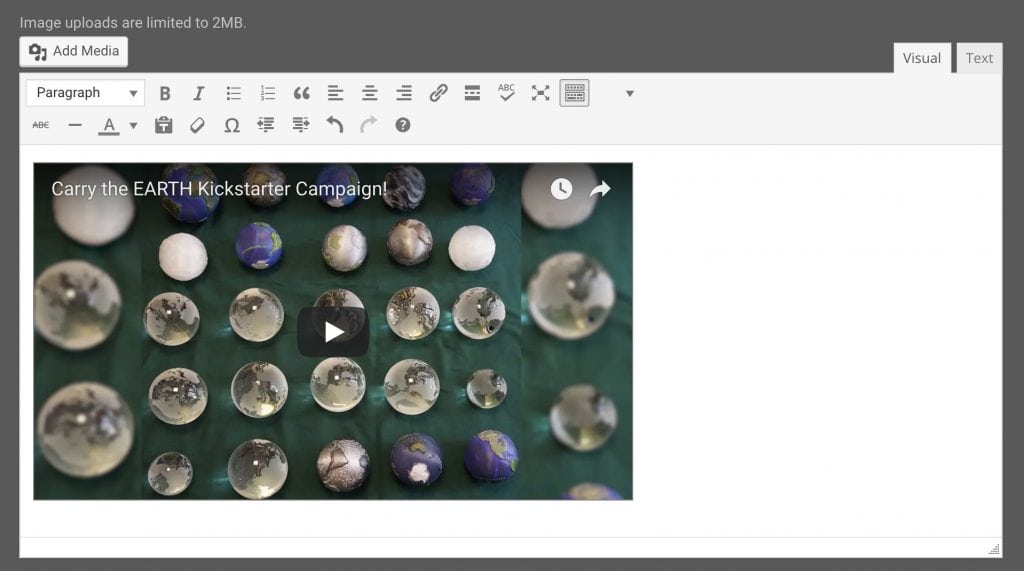The image size is (1024, 571).
Task: Switch to the Text editor tab
Action: click(x=979, y=58)
